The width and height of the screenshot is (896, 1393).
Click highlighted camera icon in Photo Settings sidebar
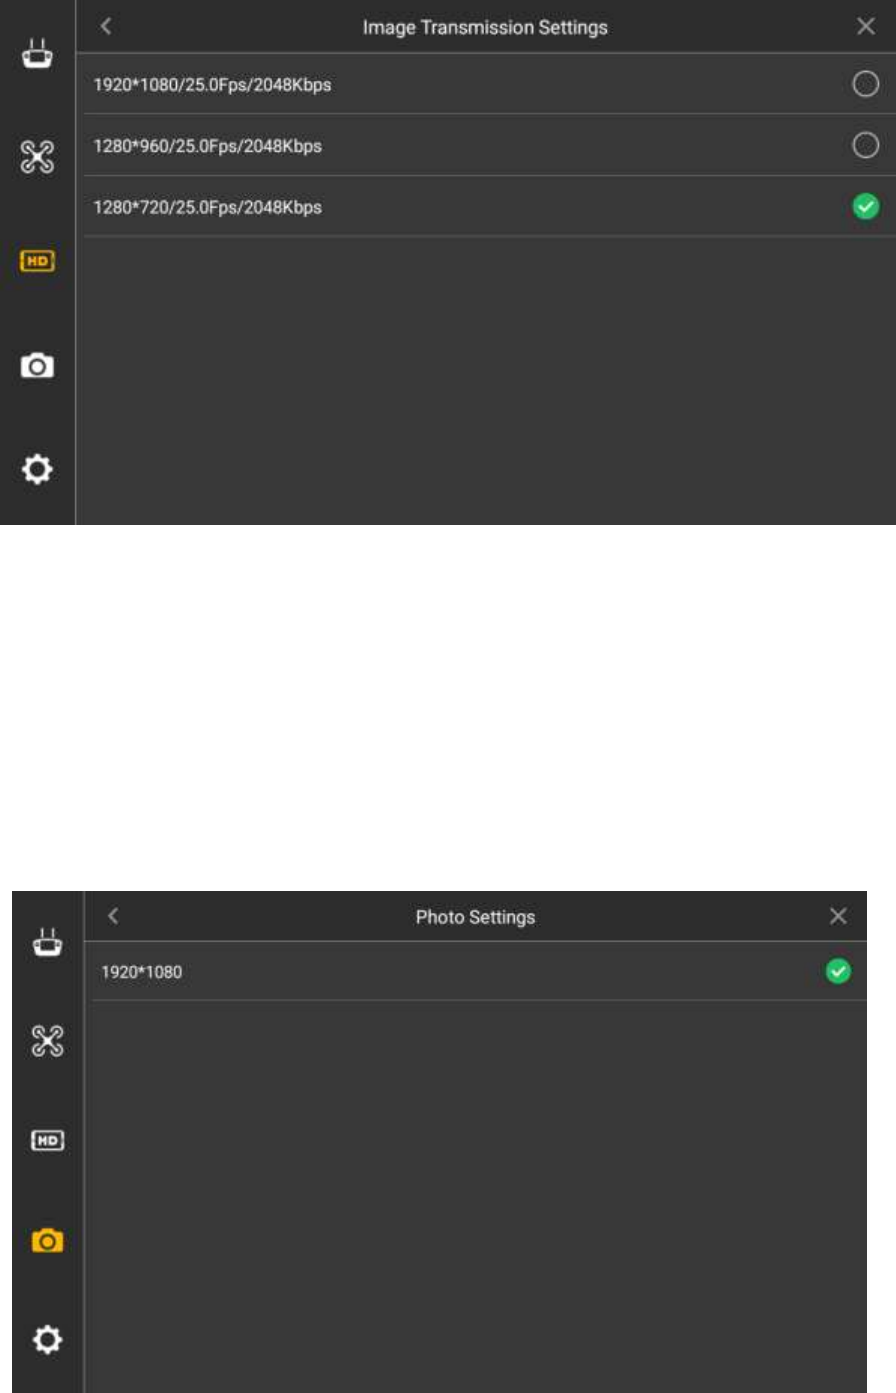click(48, 1241)
